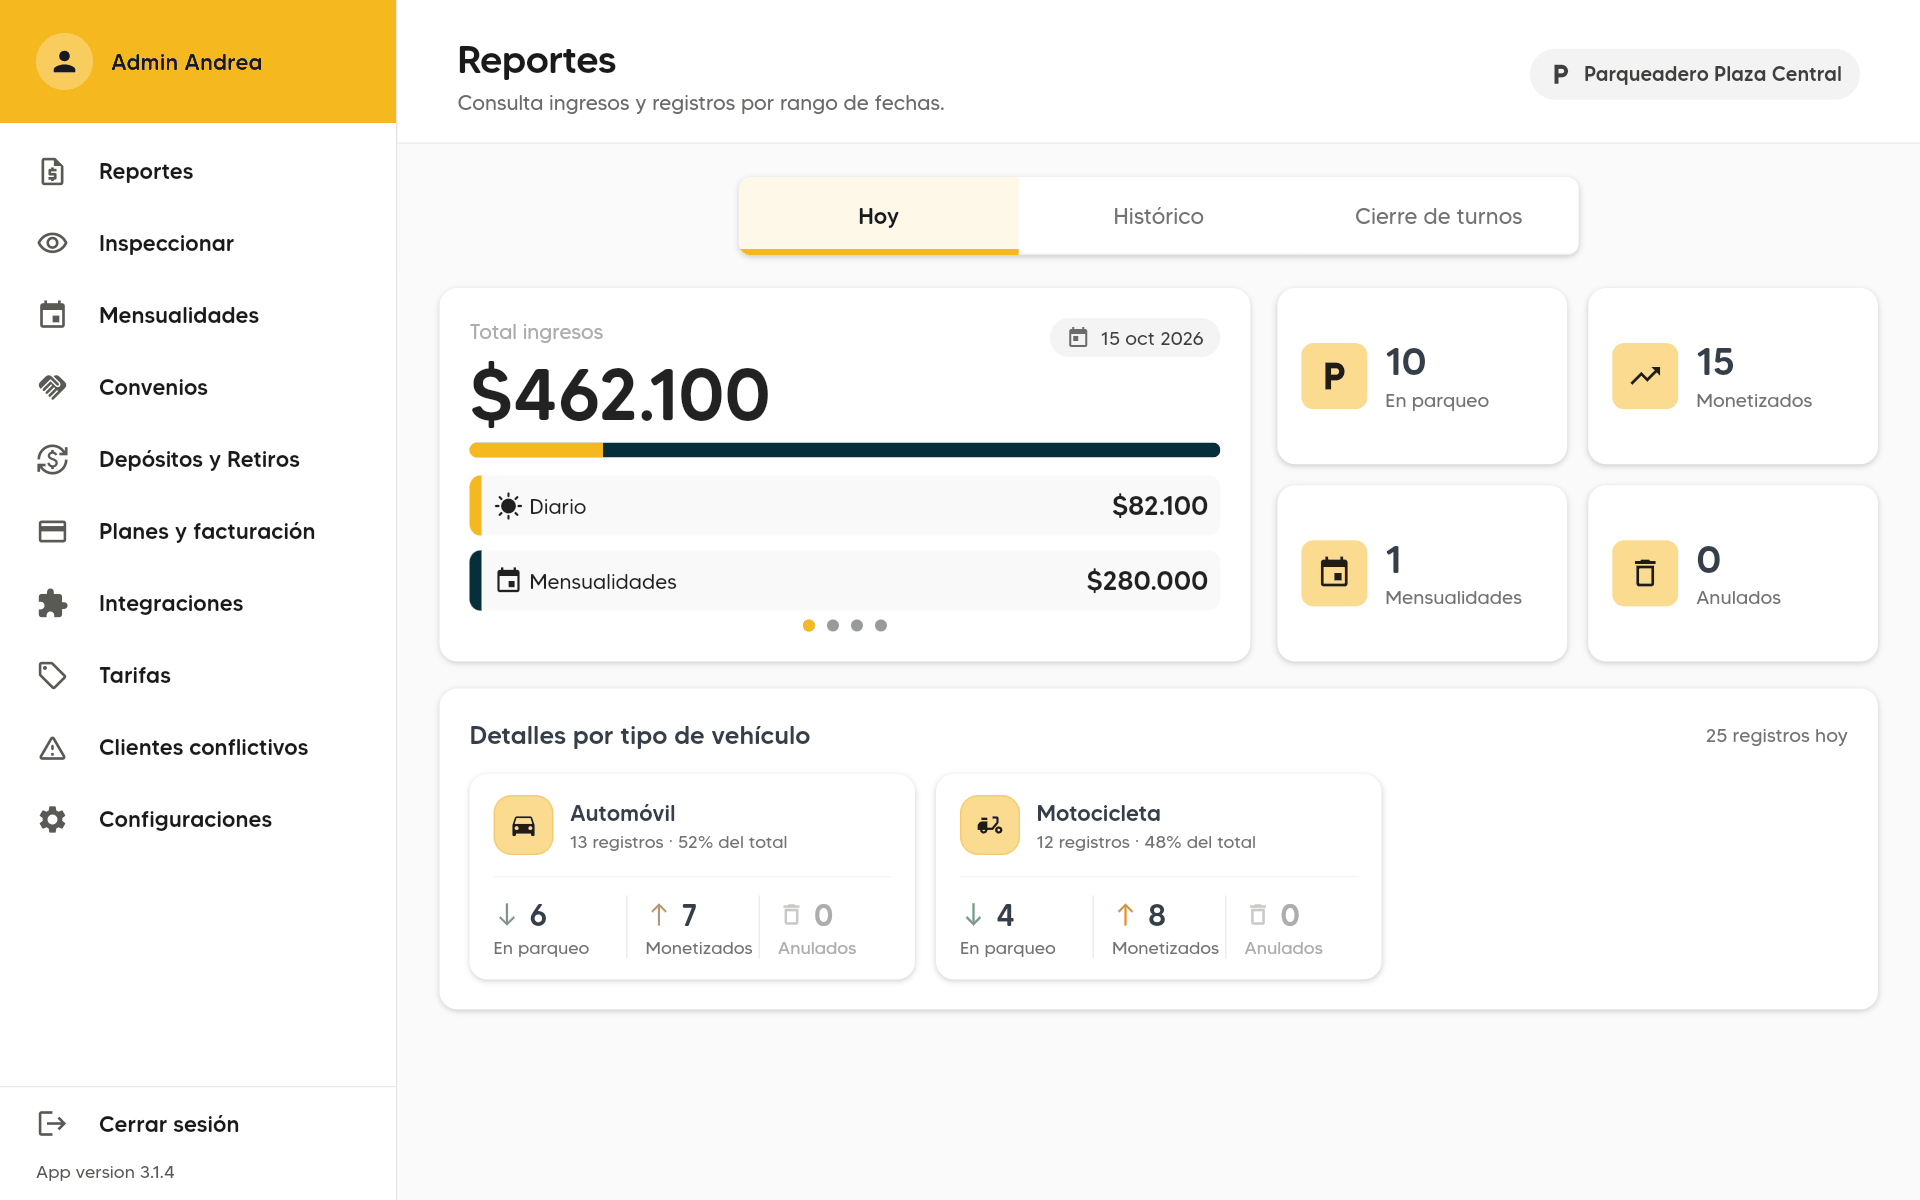1920x1200 pixels.
Task: Select the third carousel dot indicator
Action: 857,625
